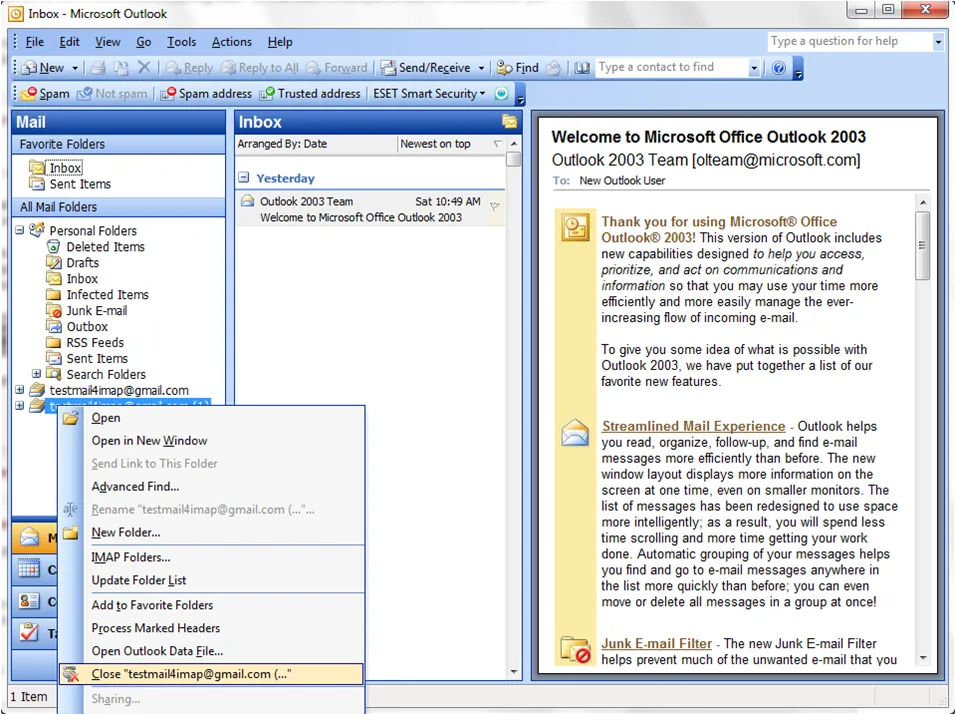Screen dimensions: 956x715
Task: Expand the Search Folders node
Action: tap(37, 375)
